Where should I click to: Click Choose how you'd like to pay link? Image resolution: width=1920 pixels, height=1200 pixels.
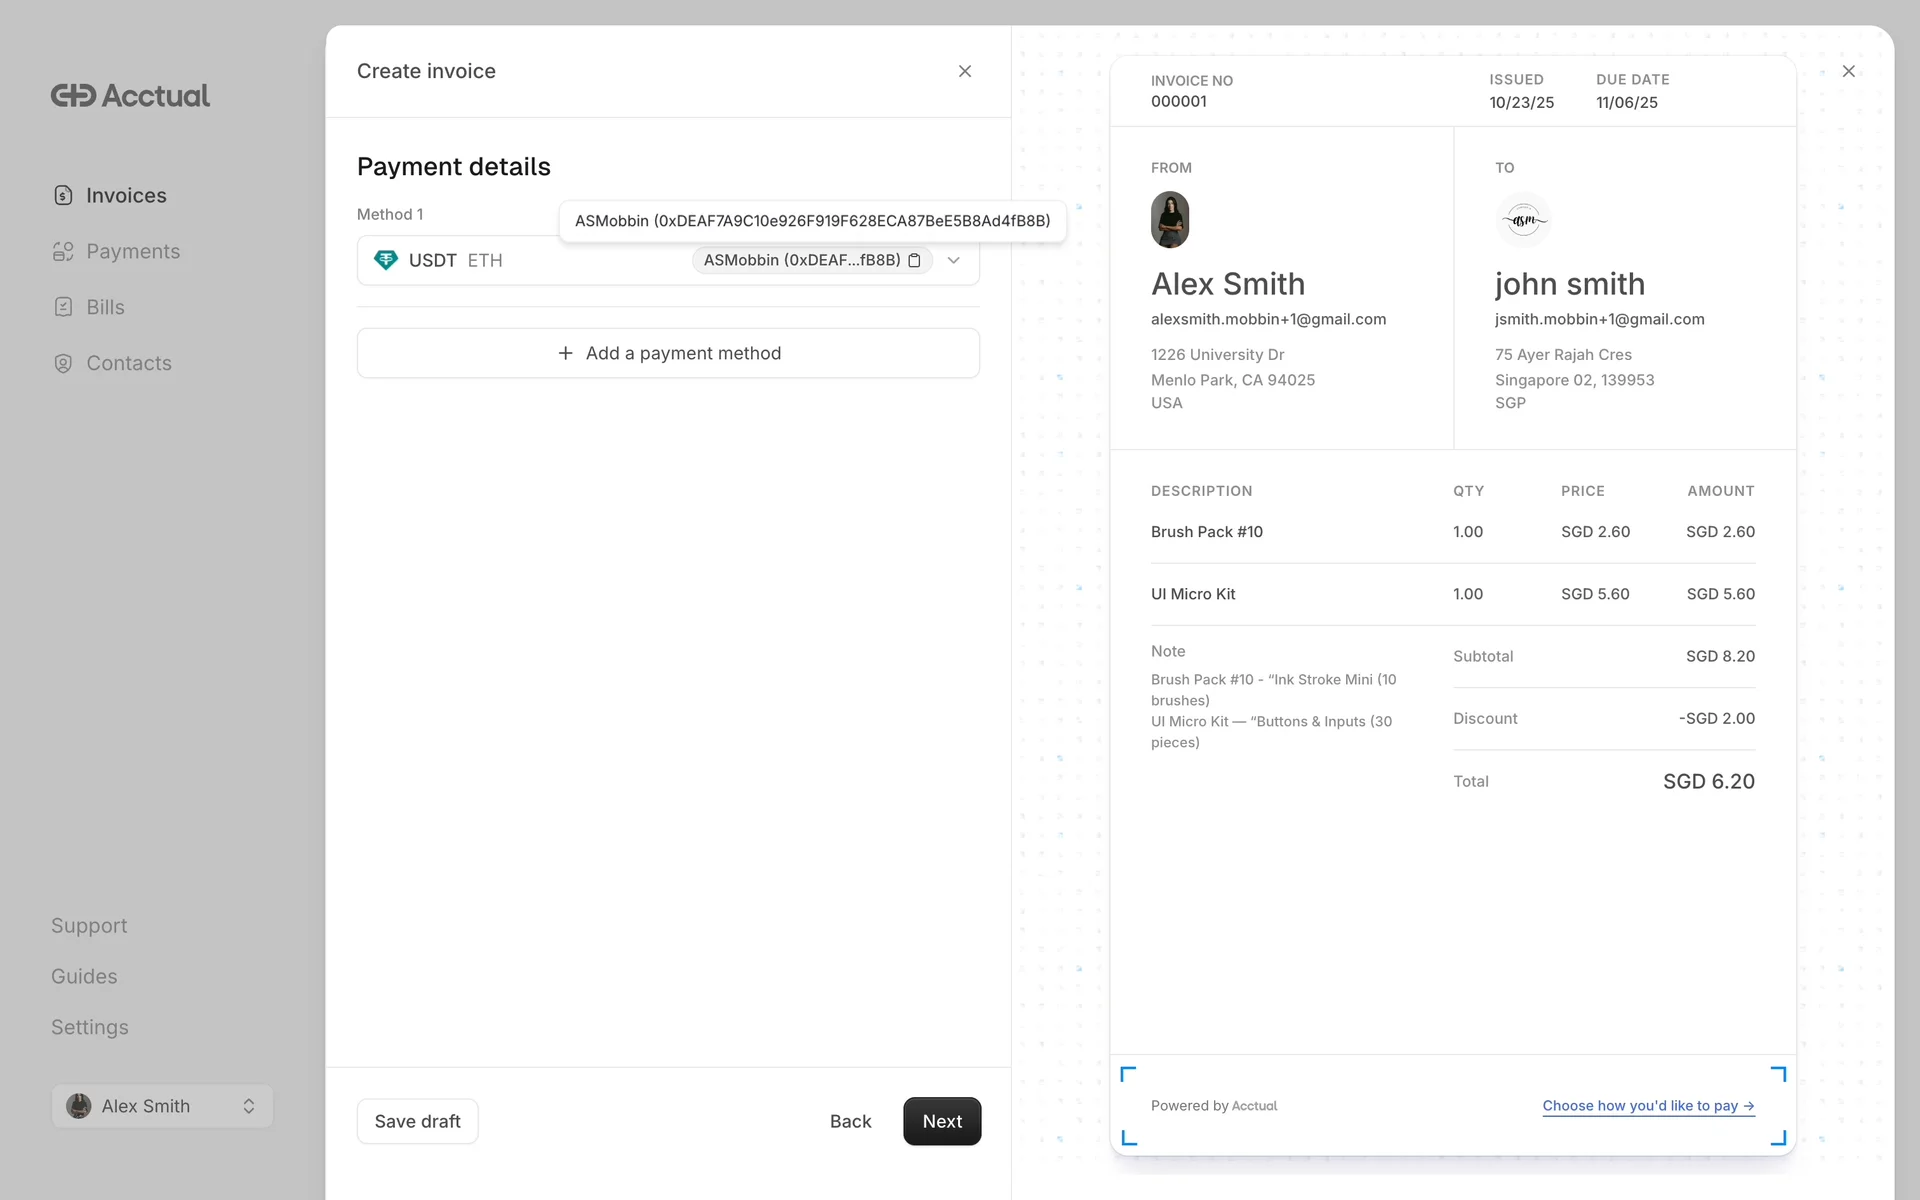tap(1647, 1106)
